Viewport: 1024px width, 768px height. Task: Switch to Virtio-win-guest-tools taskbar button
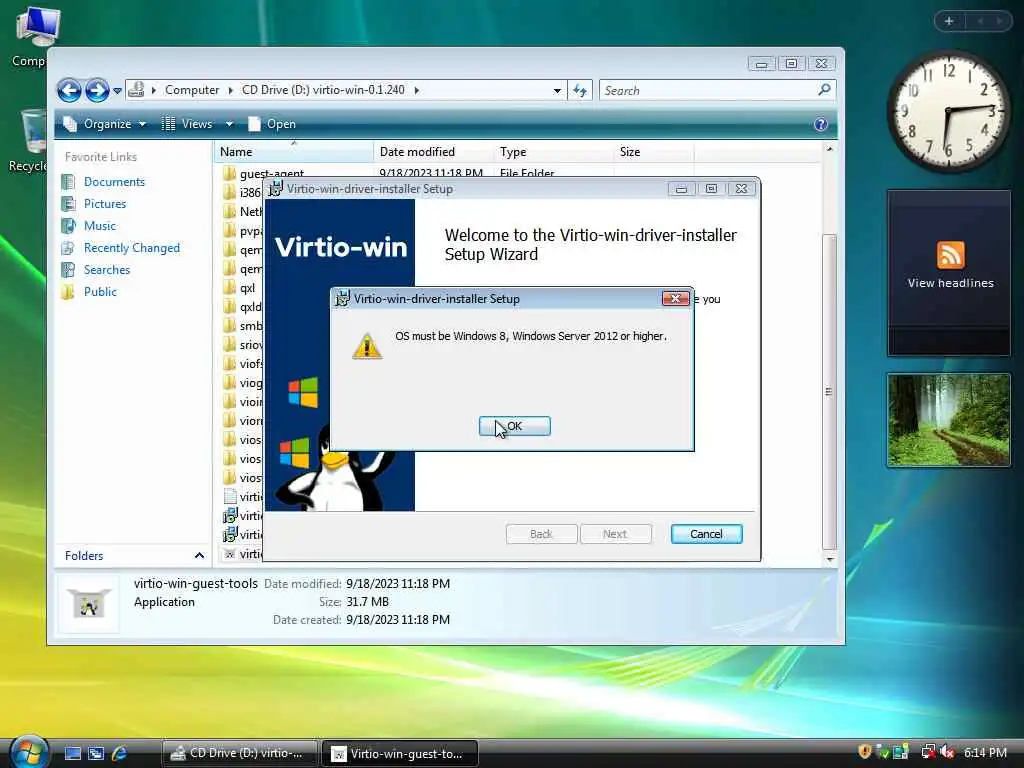point(400,753)
